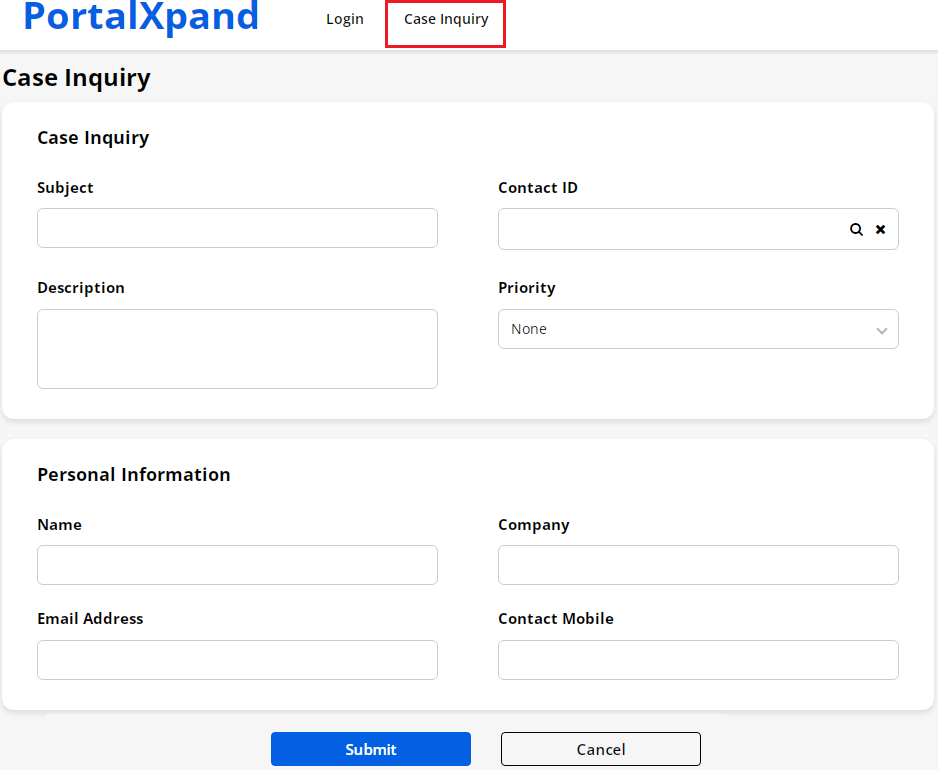Clear Contact ID using the X icon

(881, 229)
